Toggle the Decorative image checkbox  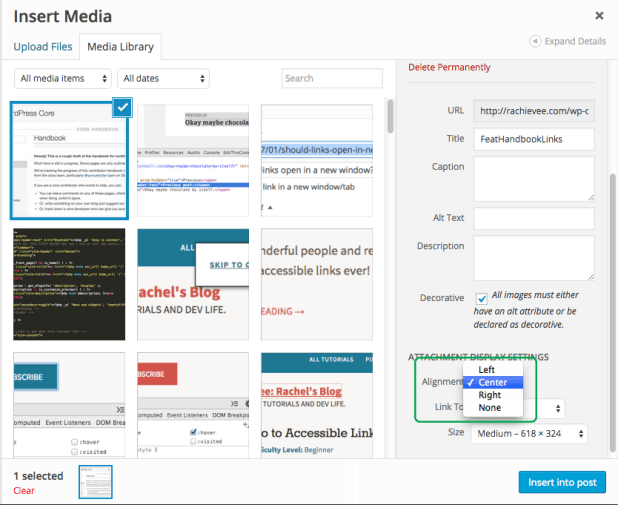tap(481, 298)
